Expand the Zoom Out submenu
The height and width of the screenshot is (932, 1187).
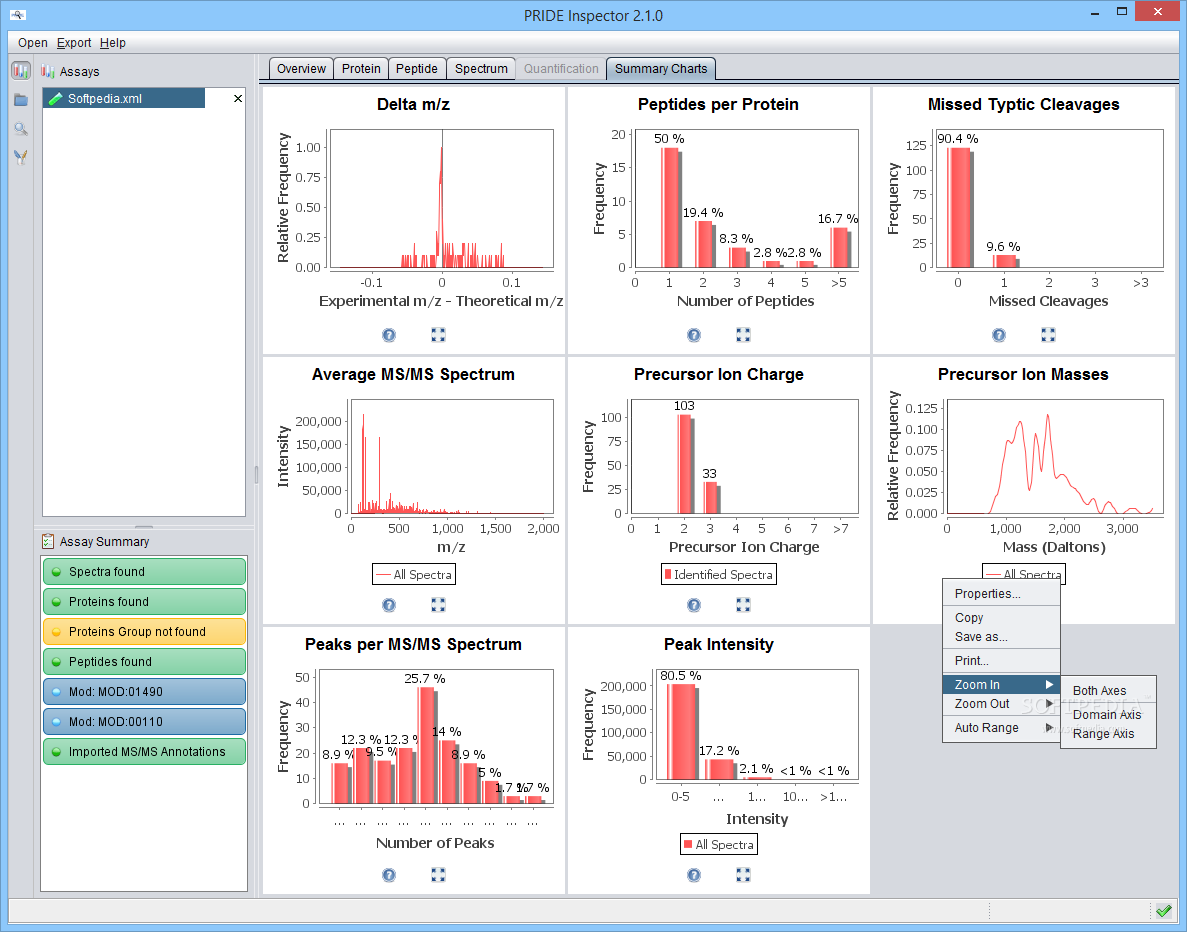[x=1001, y=703]
